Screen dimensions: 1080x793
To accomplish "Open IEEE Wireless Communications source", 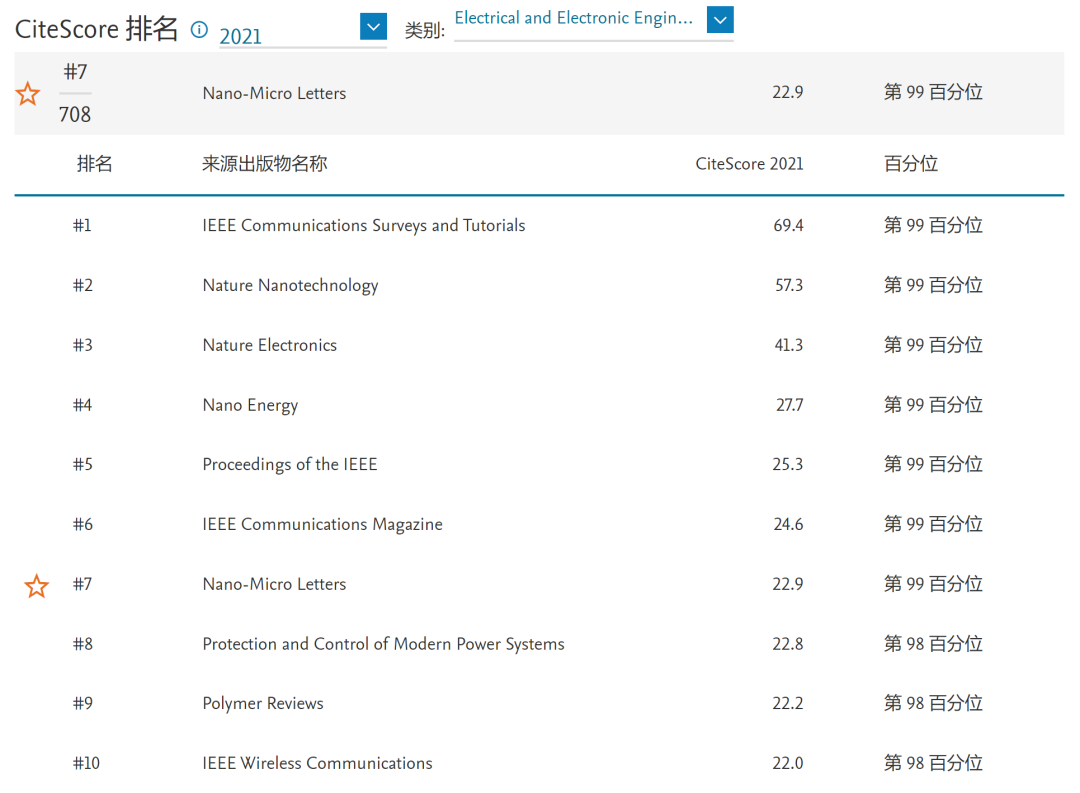I will coord(318,763).
